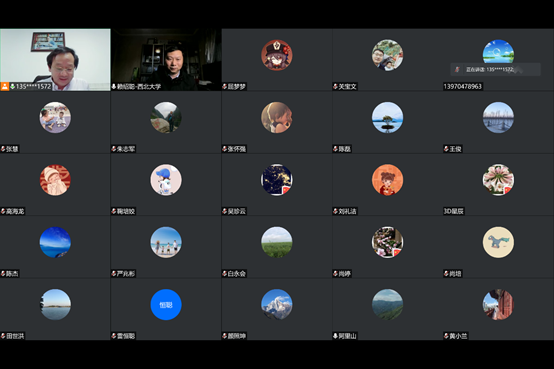Click the muted mic icon next to 关宝文
The height and width of the screenshot is (369, 554).
pyautogui.click(x=335, y=86)
